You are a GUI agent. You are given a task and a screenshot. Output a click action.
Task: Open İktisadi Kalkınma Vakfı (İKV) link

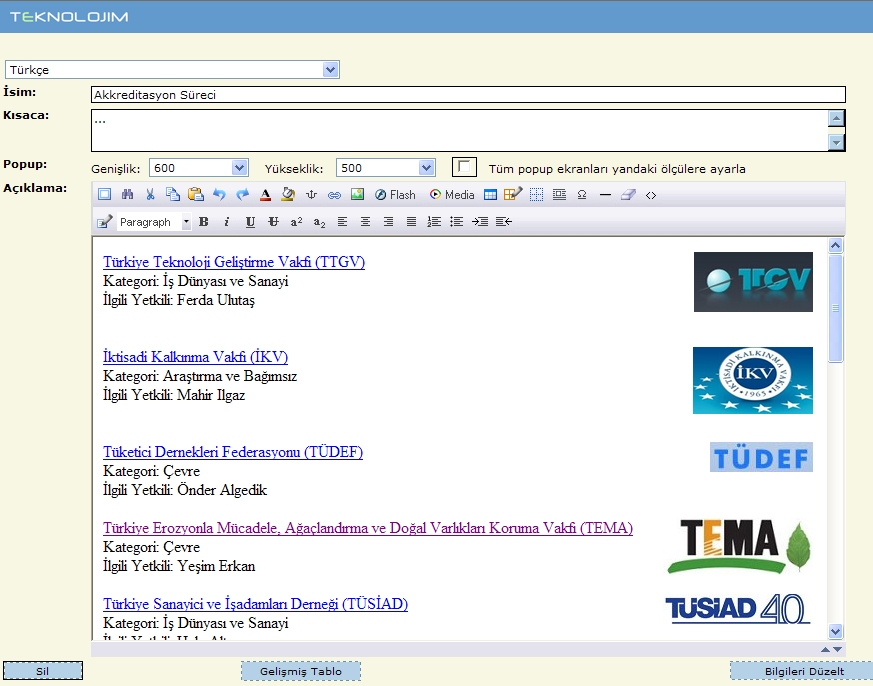195,357
